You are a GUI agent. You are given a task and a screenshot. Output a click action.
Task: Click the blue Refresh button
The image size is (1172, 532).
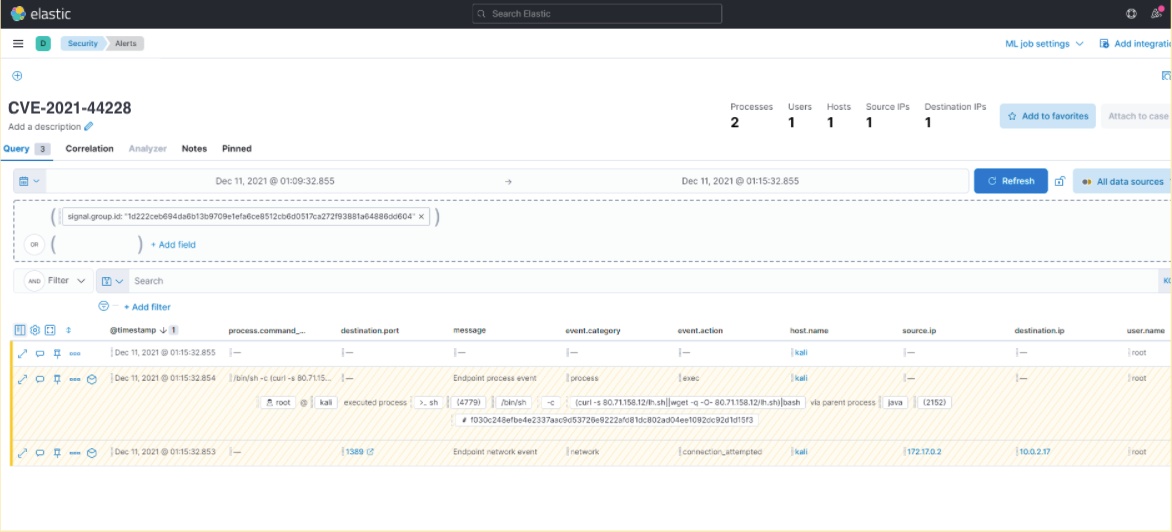coord(1010,181)
